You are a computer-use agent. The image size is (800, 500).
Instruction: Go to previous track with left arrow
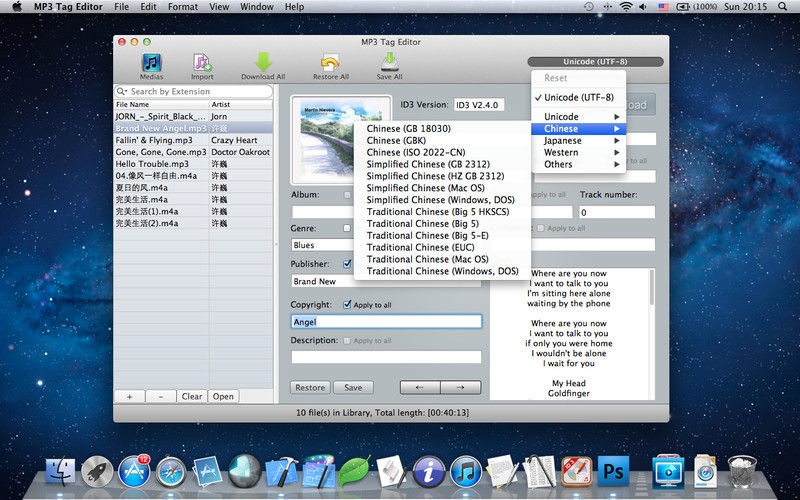click(x=420, y=388)
